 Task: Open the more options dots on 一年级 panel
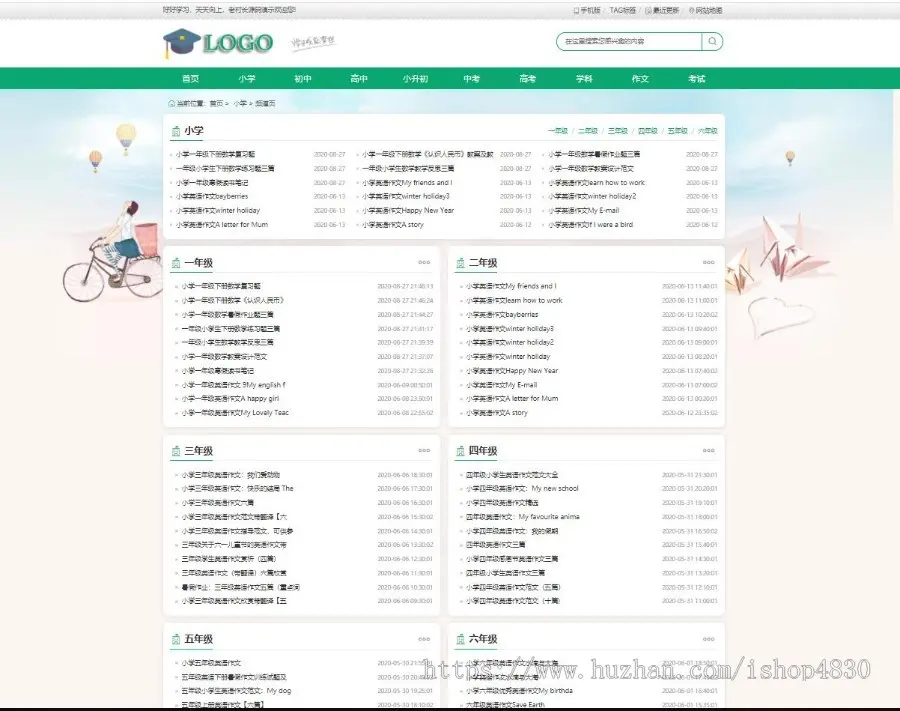coord(424,262)
